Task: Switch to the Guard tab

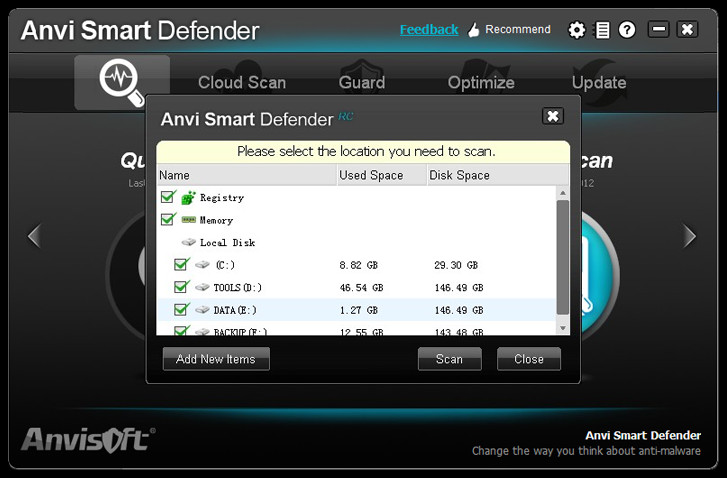Action: tap(362, 83)
